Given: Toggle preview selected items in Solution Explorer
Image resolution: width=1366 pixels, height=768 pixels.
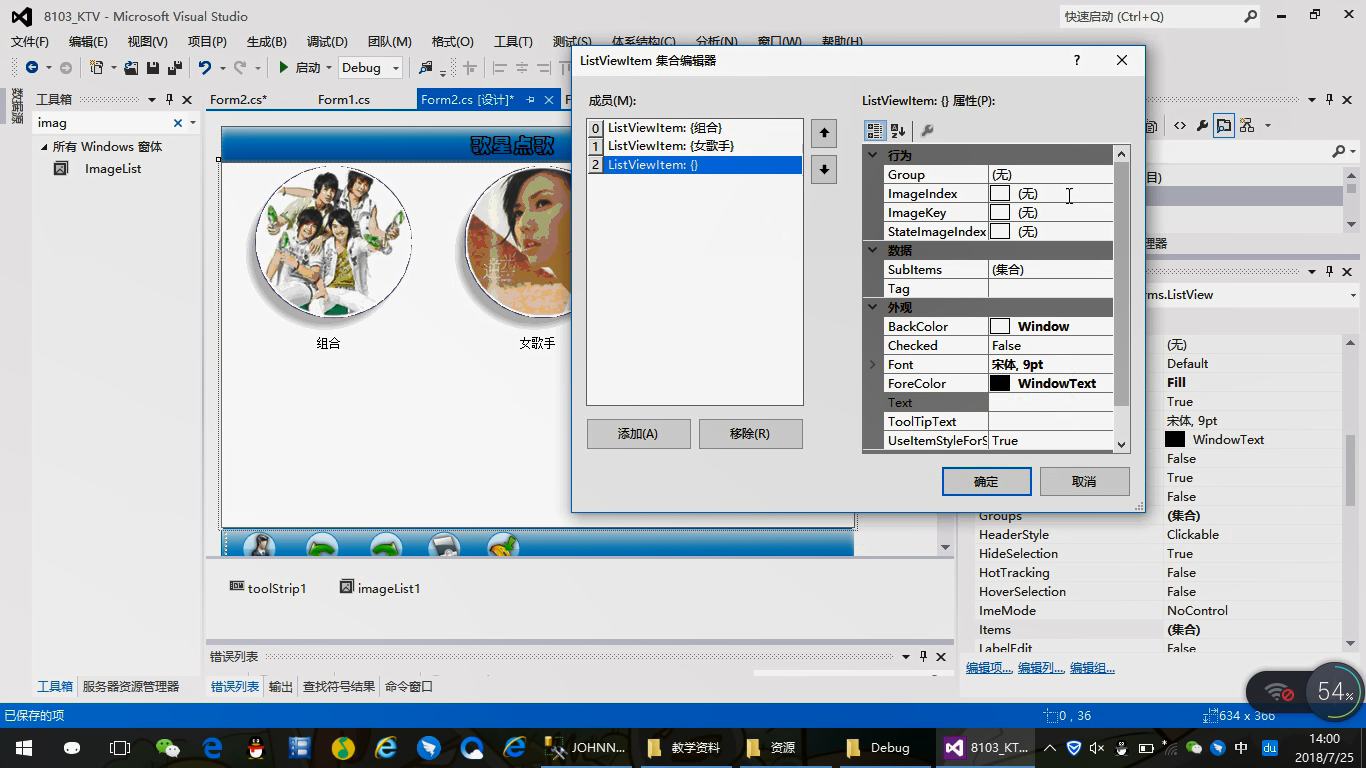Looking at the screenshot, I should 1224,126.
